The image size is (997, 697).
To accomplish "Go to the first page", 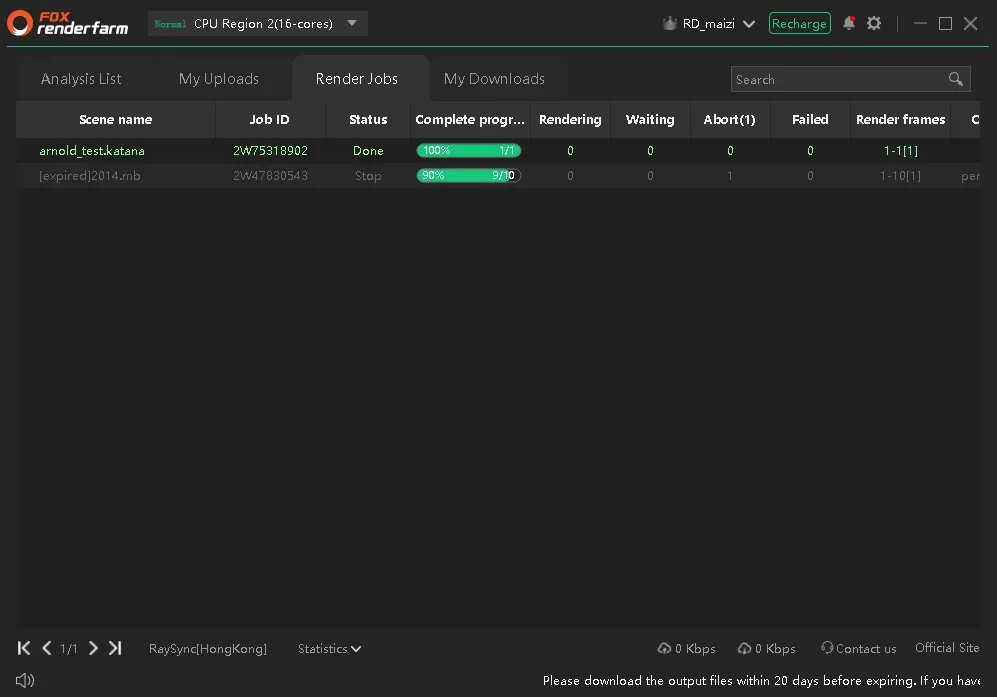I will coord(24,648).
